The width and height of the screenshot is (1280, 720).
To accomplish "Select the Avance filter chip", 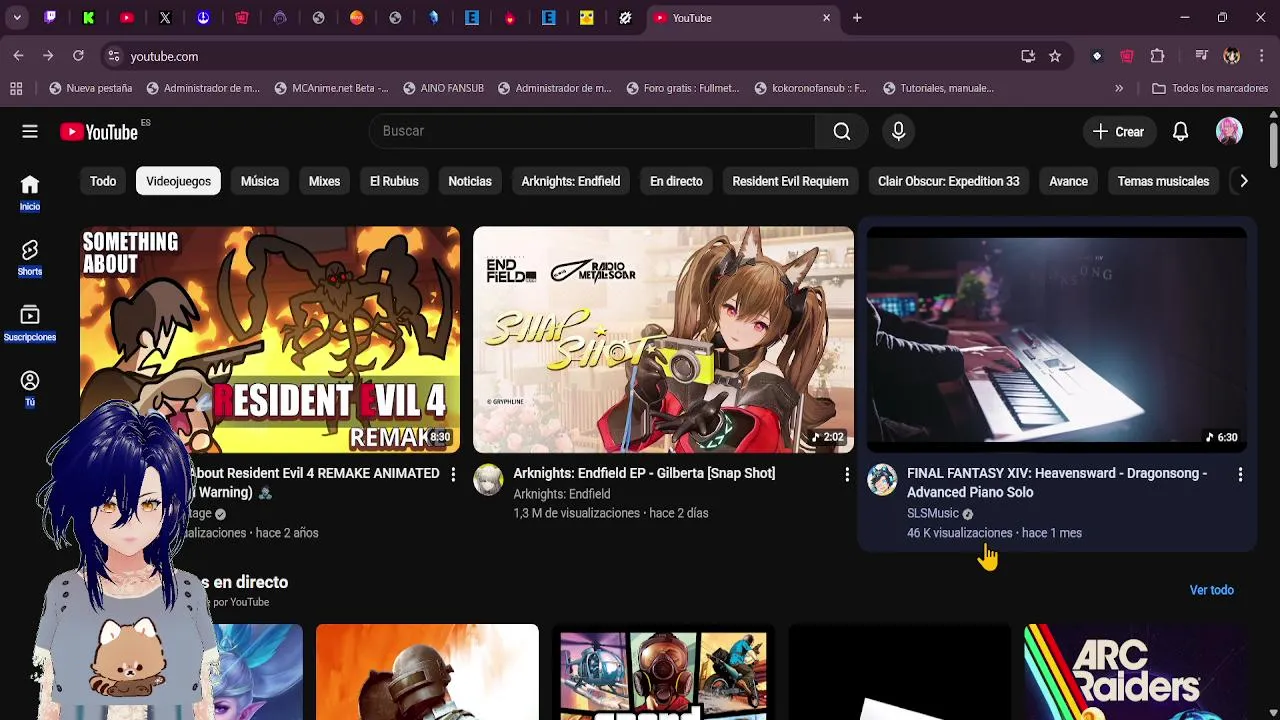I will coord(1068,181).
